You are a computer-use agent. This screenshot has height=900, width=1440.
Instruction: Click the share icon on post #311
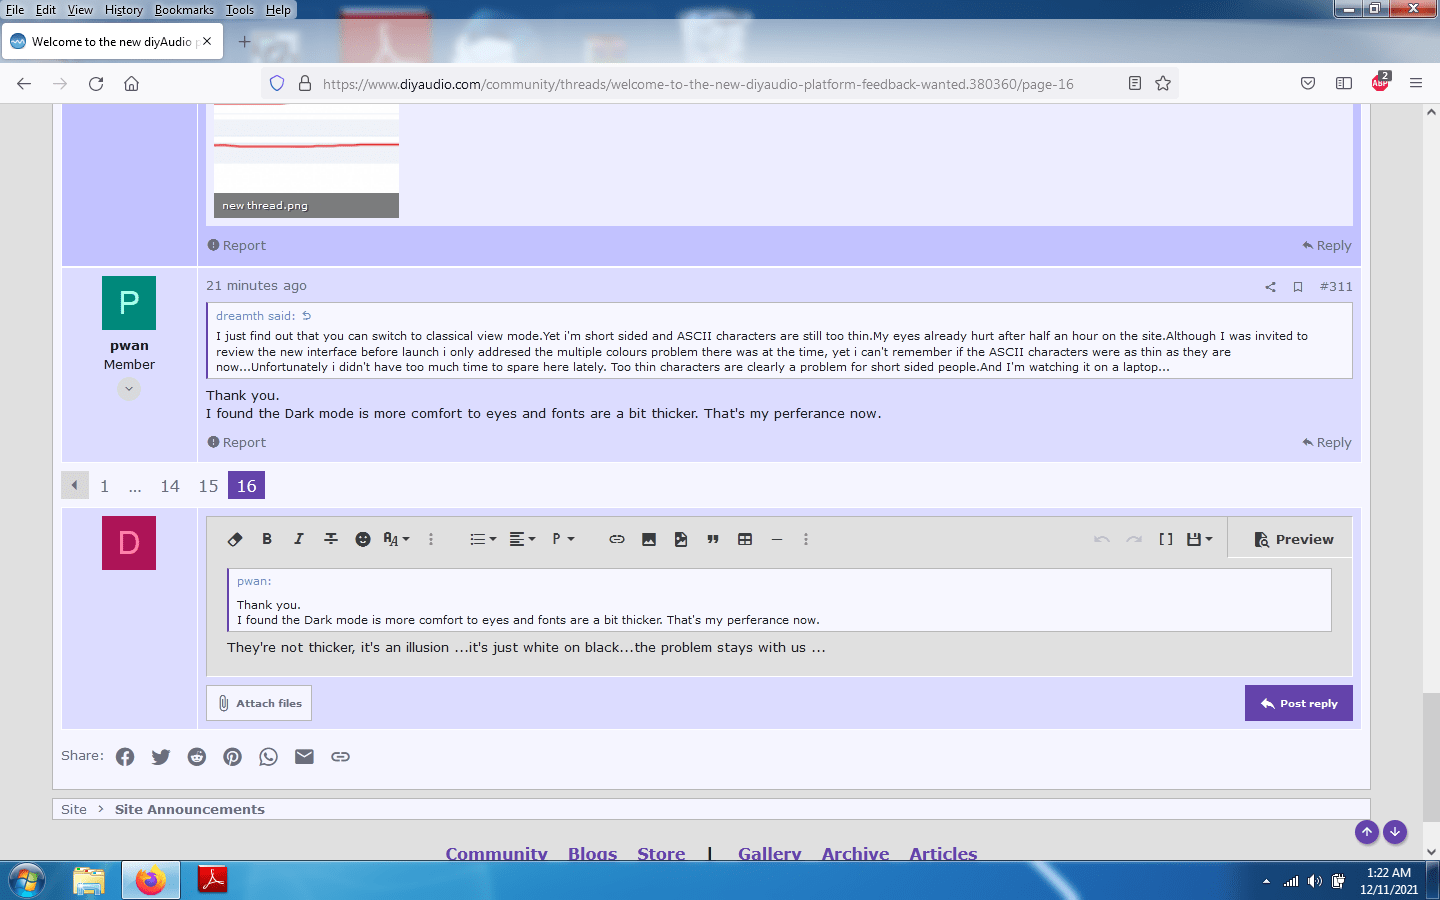[1270, 287]
